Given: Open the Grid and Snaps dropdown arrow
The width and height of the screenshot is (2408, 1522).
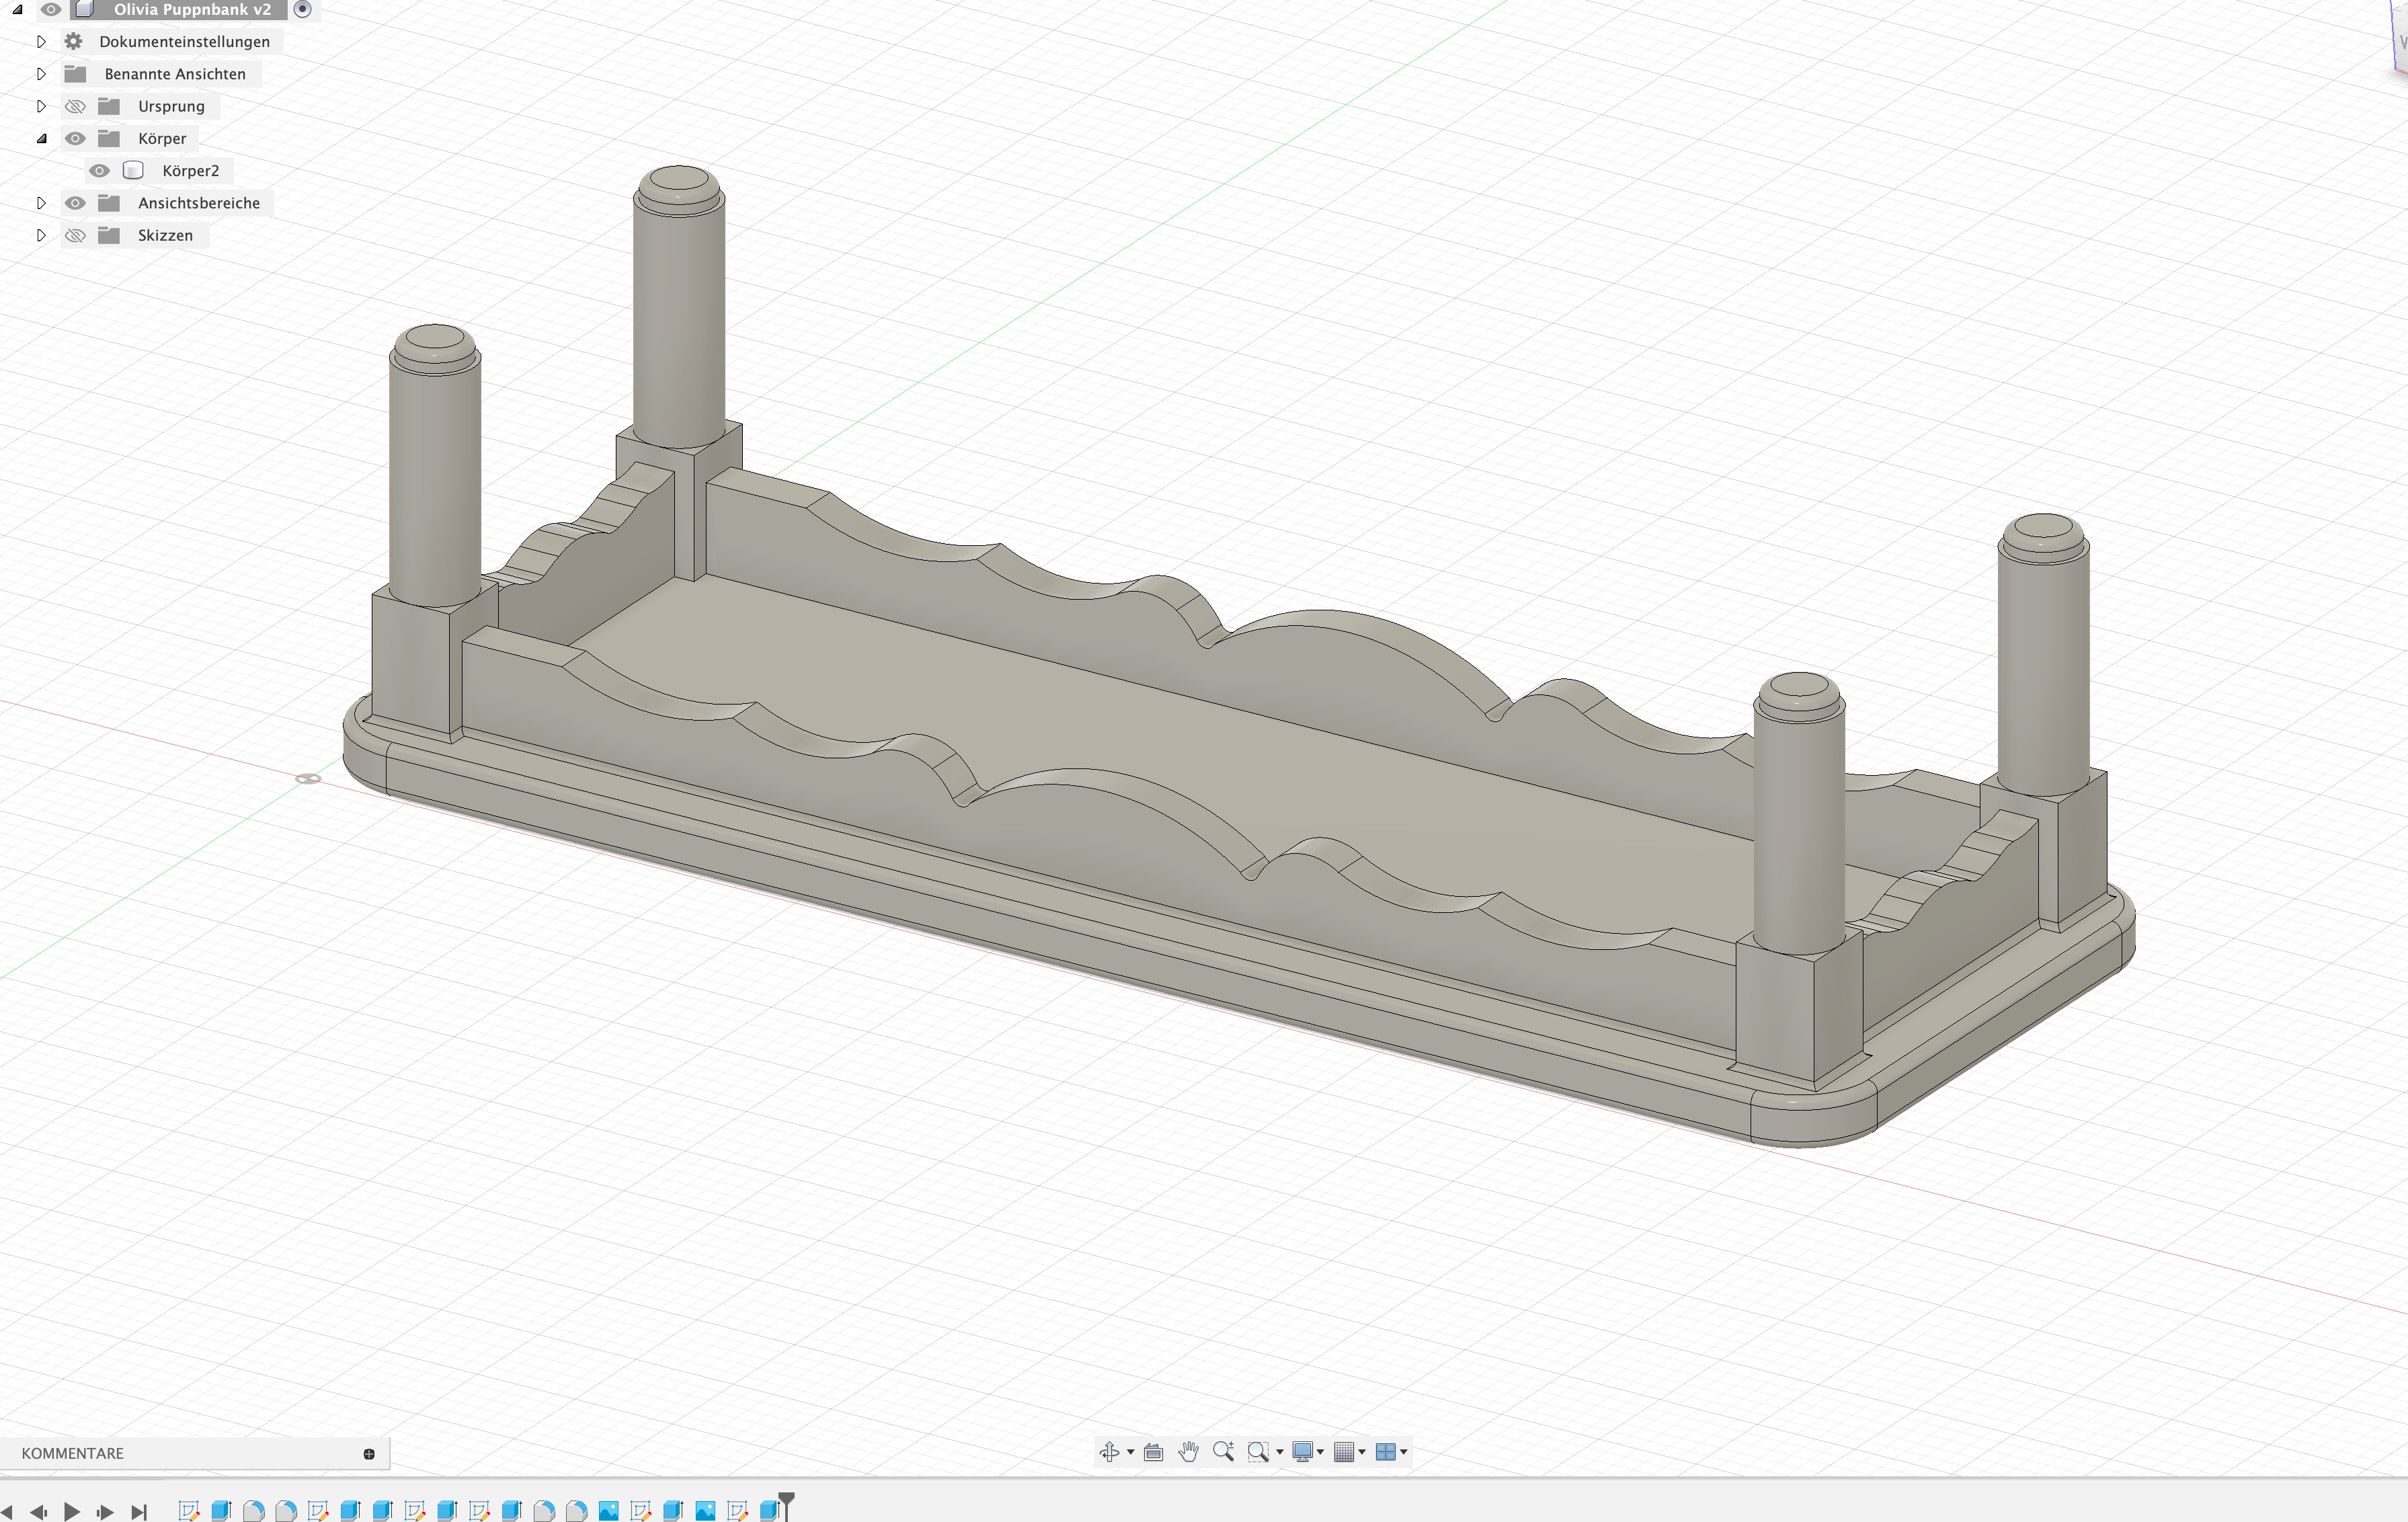Looking at the screenshot, I should (1362, 1452).
